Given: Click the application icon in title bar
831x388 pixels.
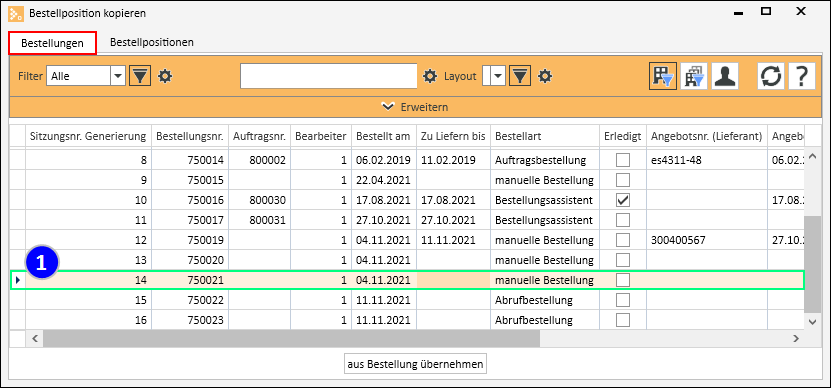Looking at the screenshot, I should pyautogui.click(x=16, y=13).
